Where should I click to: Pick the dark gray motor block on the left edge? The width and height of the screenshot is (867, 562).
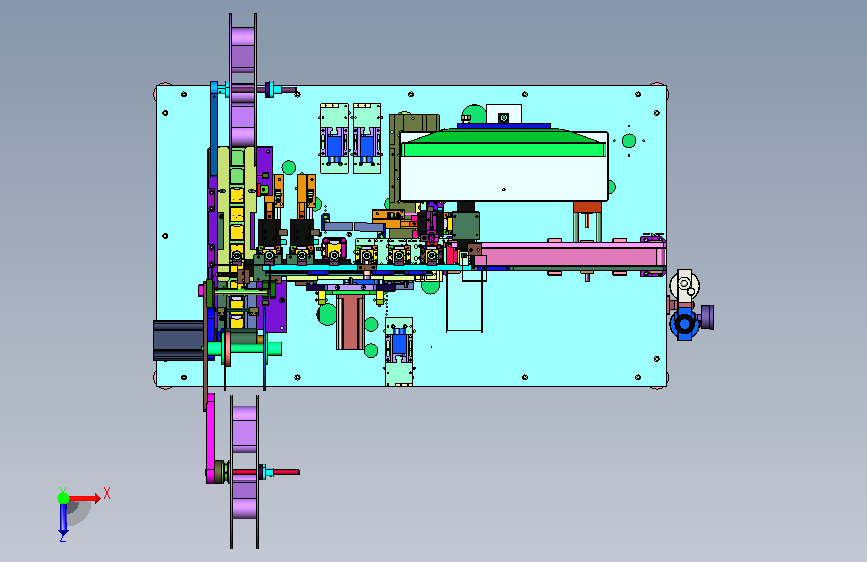point(178,340)
